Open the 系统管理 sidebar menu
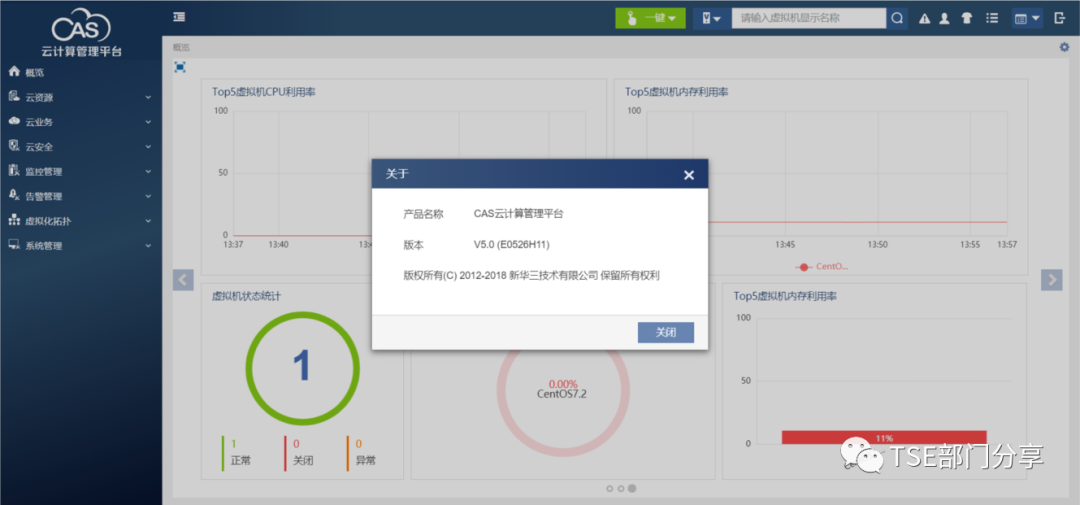Screen dimensions: 1080x505 pyautogui.click(x=81, y=246)
